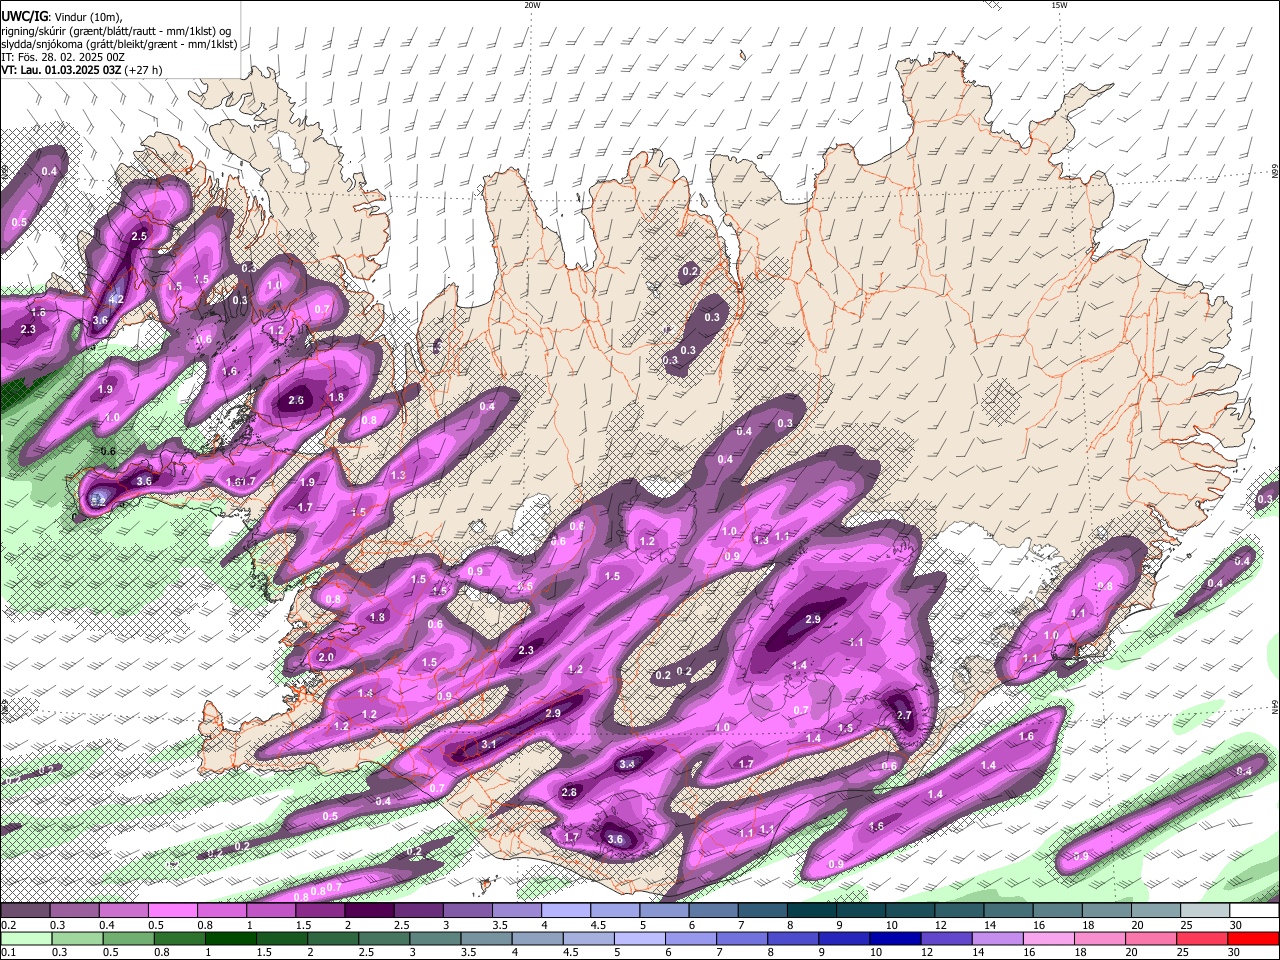Image resolution: width=1280 pixels, height=960 pixels.
Task: Click the 2.6 precipitation maximum label
Action: 296,400
